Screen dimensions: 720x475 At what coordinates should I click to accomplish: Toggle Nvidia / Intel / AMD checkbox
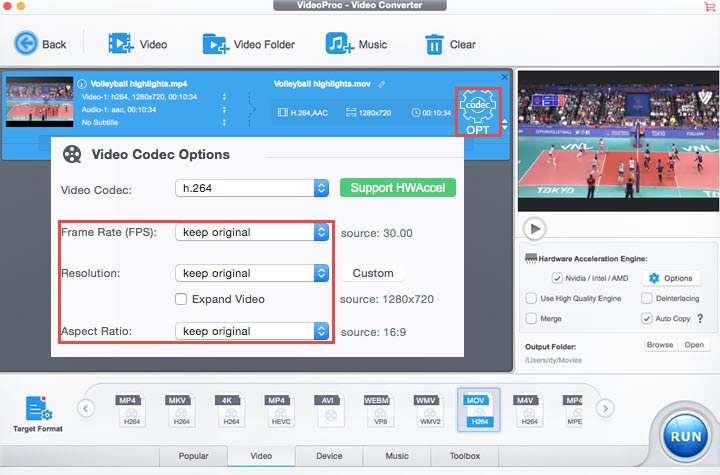tap(557, 278)
